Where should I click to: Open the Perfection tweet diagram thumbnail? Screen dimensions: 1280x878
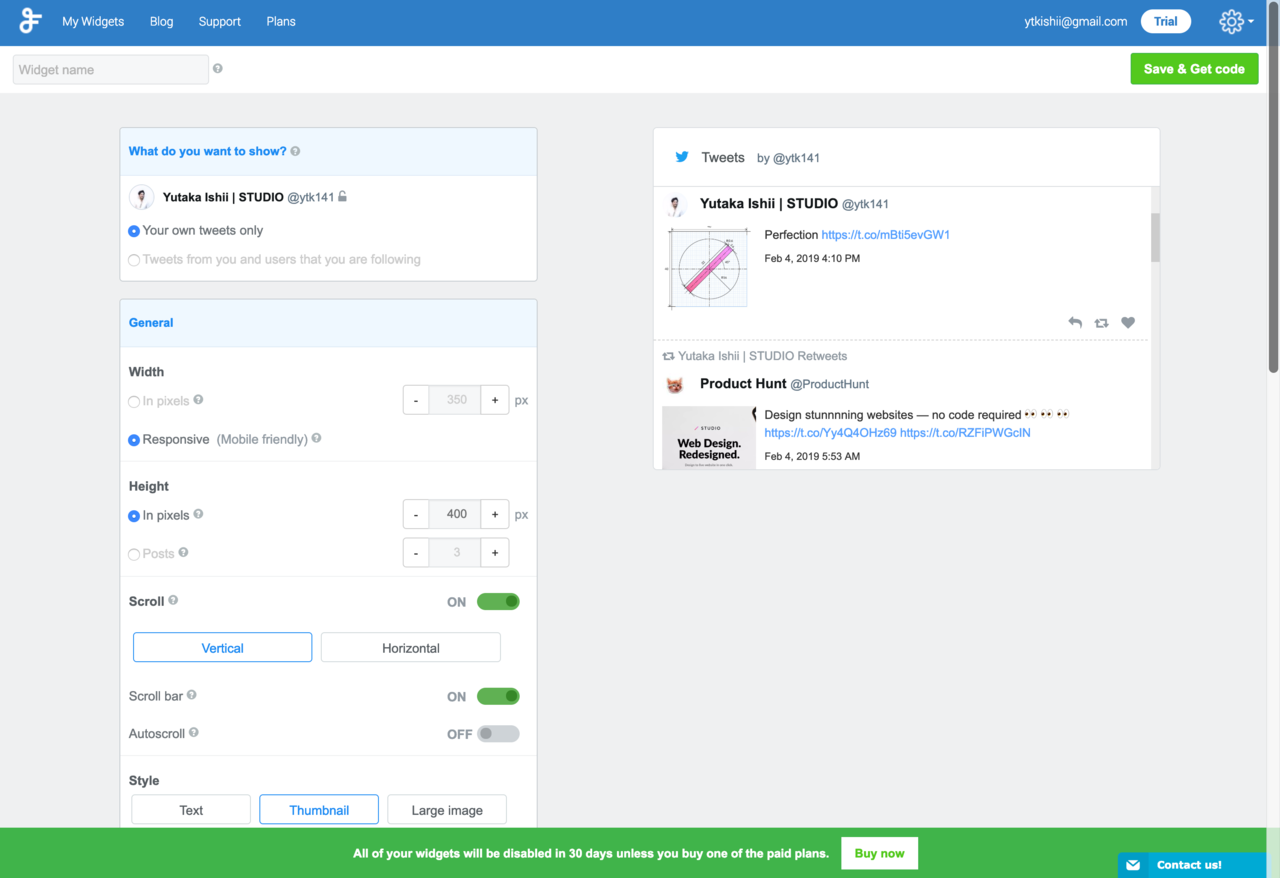pyautogui.click(x=709, y=267)
